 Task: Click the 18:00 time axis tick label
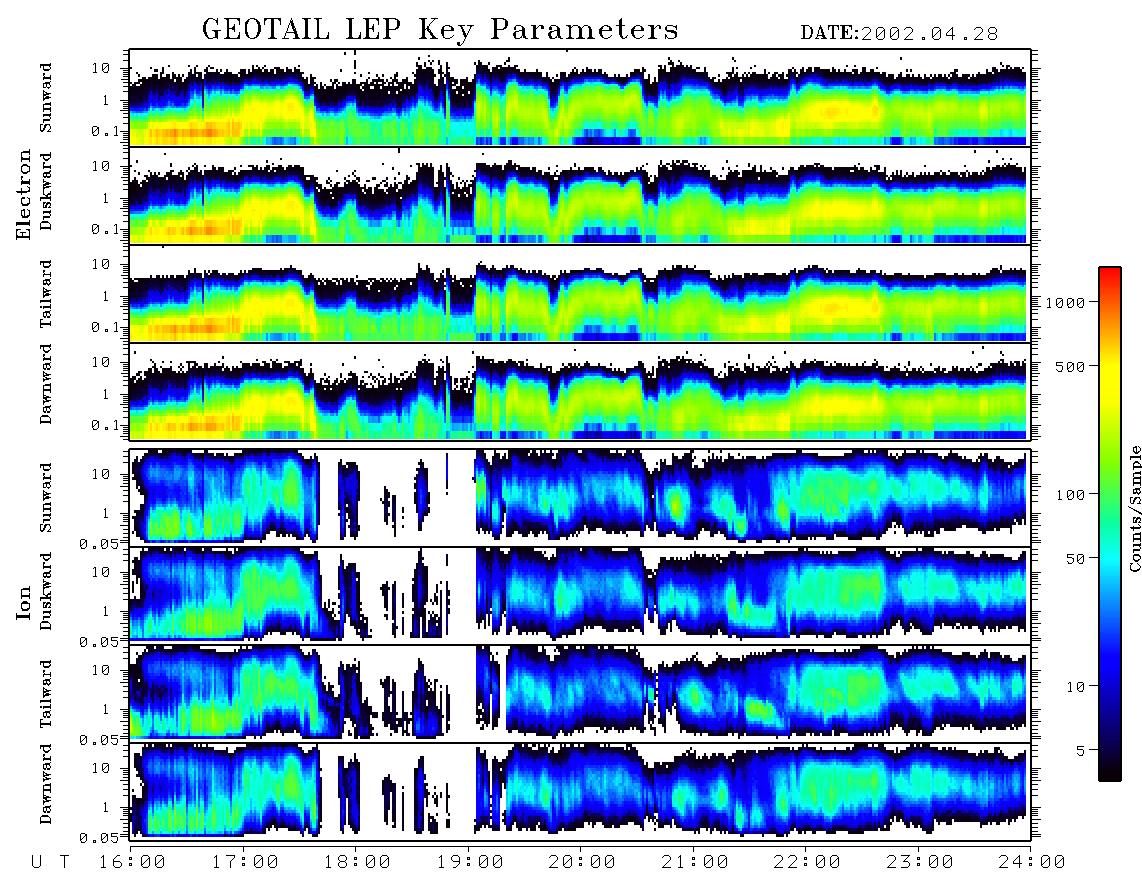point(358,863)
